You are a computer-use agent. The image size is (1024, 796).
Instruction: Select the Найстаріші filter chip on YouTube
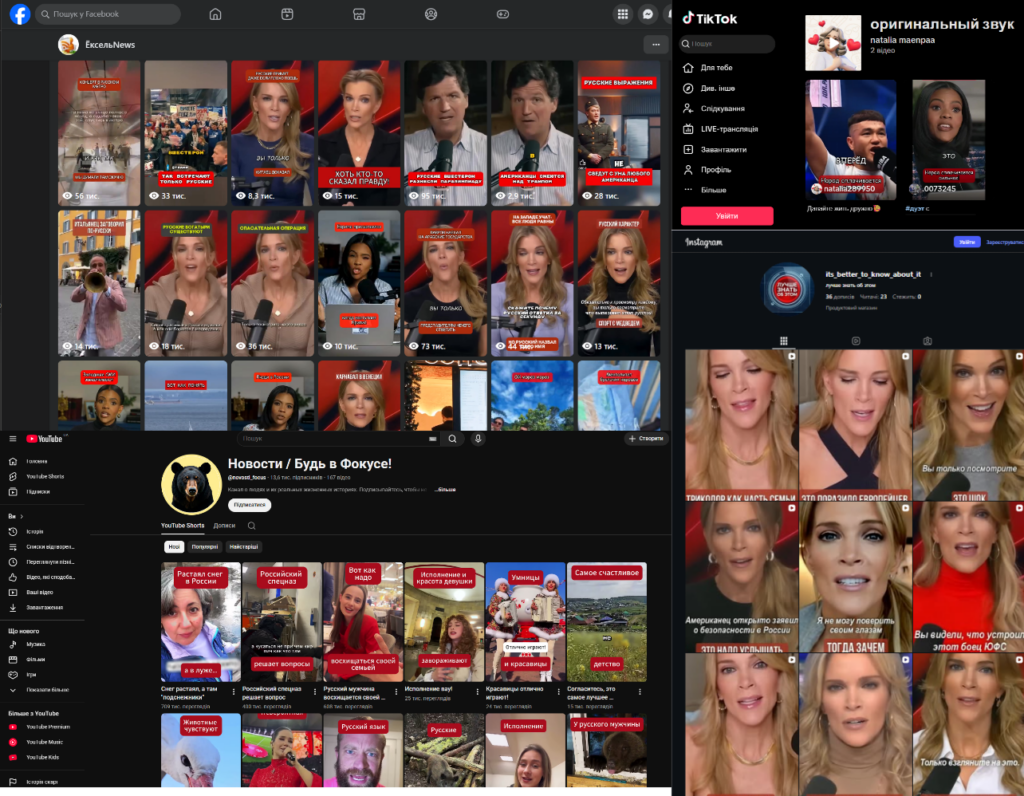pos(244,547)
